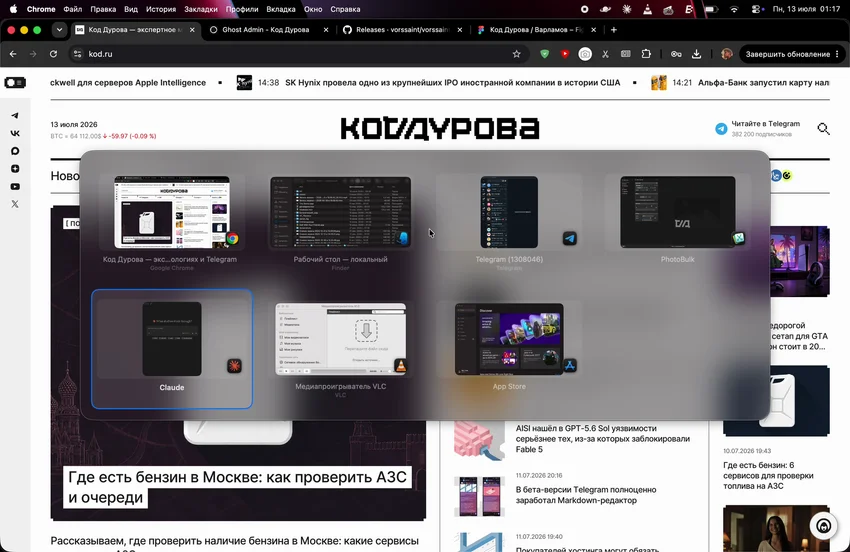Viewport: 850px width, 552px height.
Task: Open the Telegram icon in the site's left sidebar
Action: [15, 115]
